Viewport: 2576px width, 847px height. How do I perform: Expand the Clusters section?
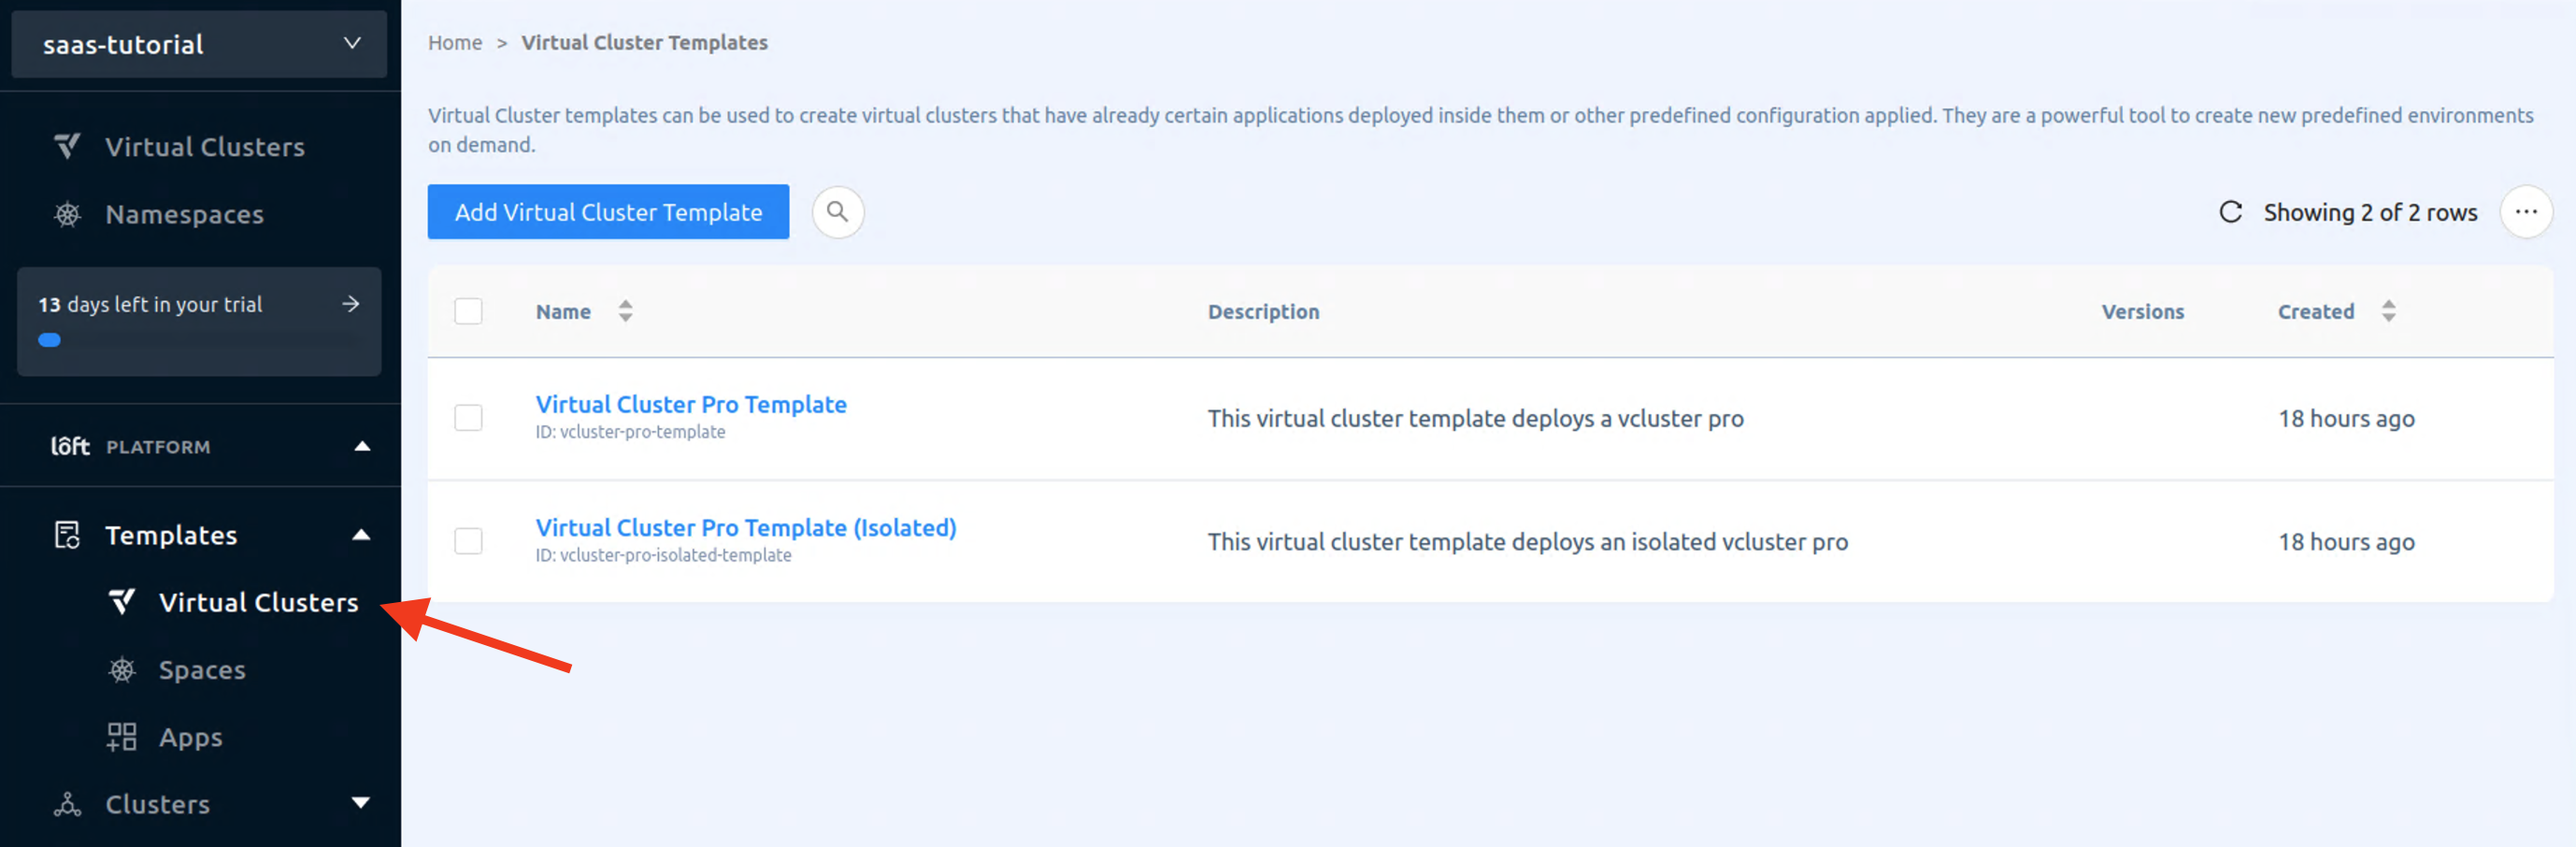[360, 803]
